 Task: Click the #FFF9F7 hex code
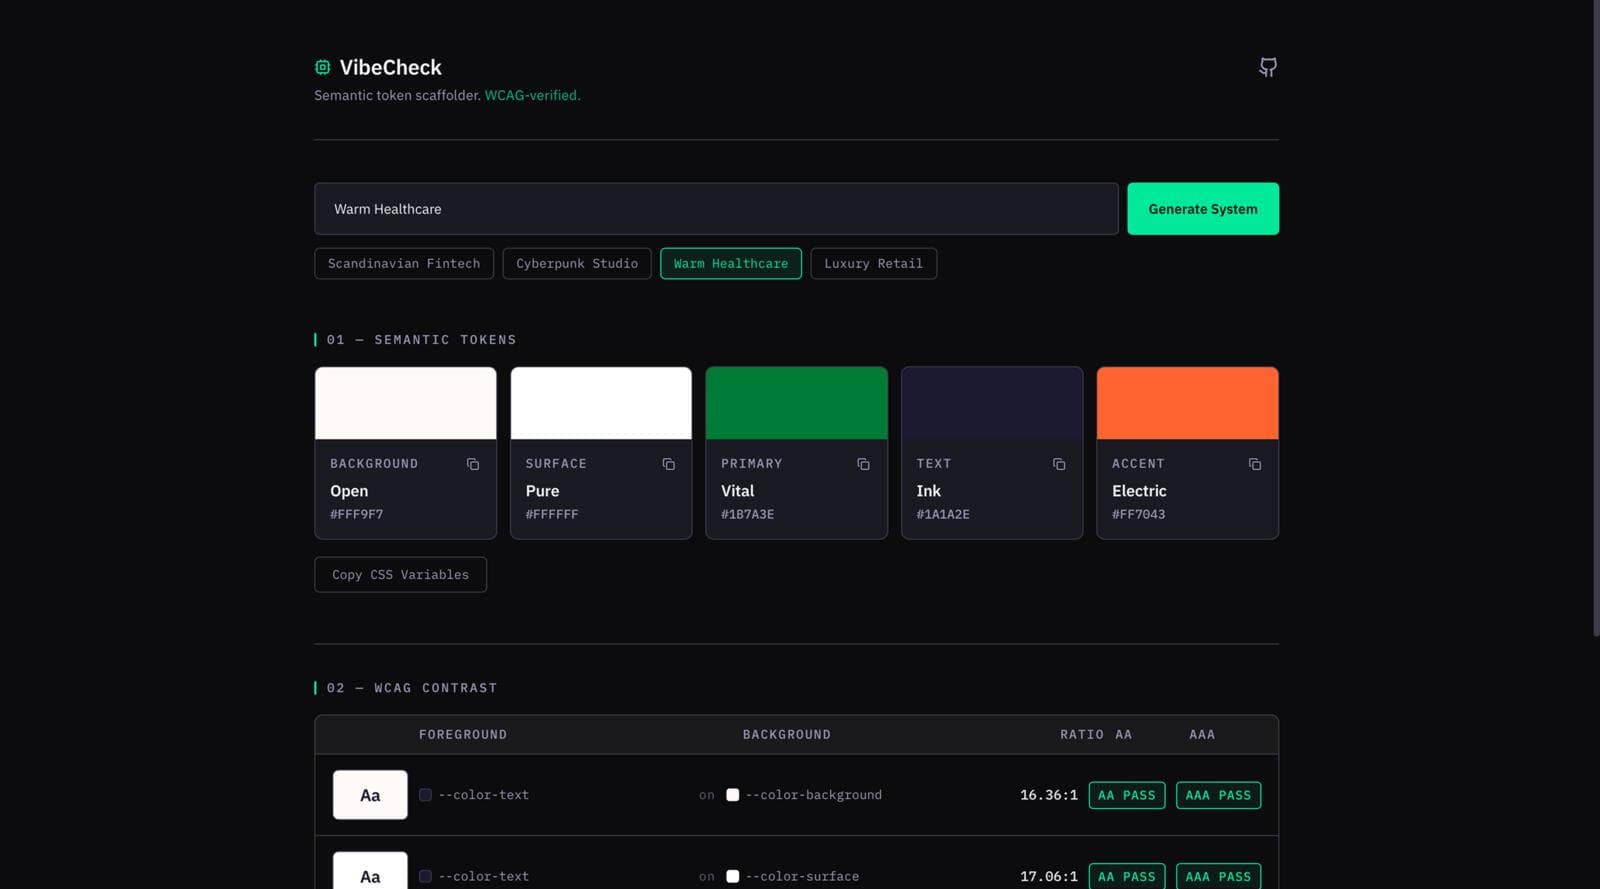356,514
